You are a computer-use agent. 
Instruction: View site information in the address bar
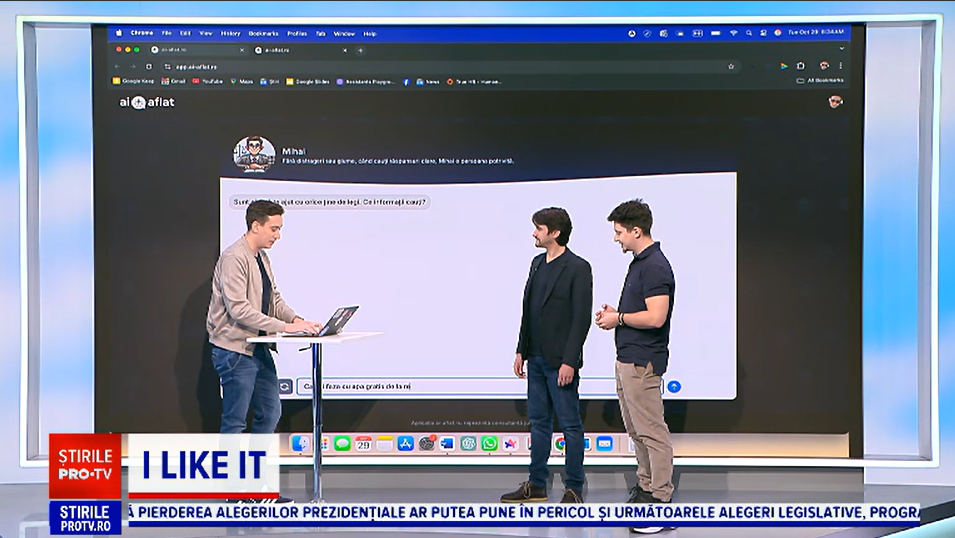(x=167, y=66)
